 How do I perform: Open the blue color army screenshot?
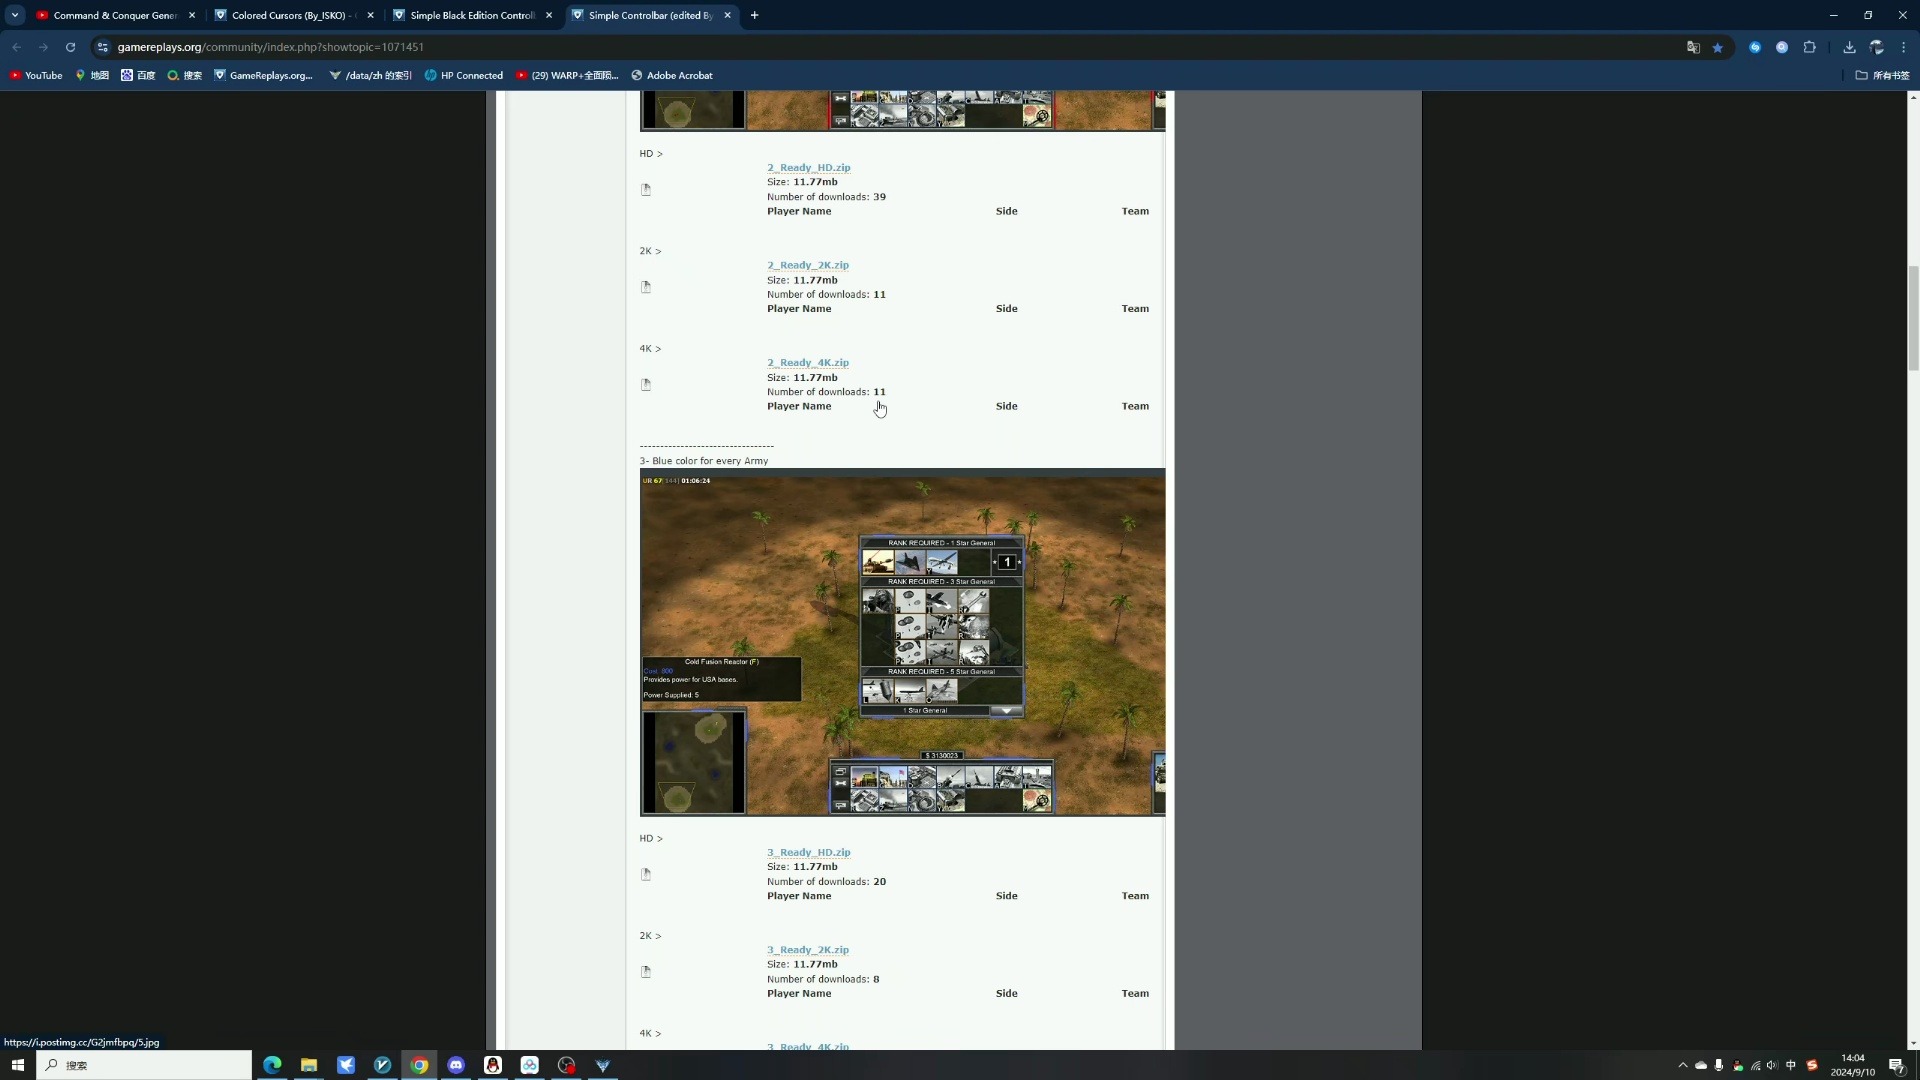tap(902, 642)
